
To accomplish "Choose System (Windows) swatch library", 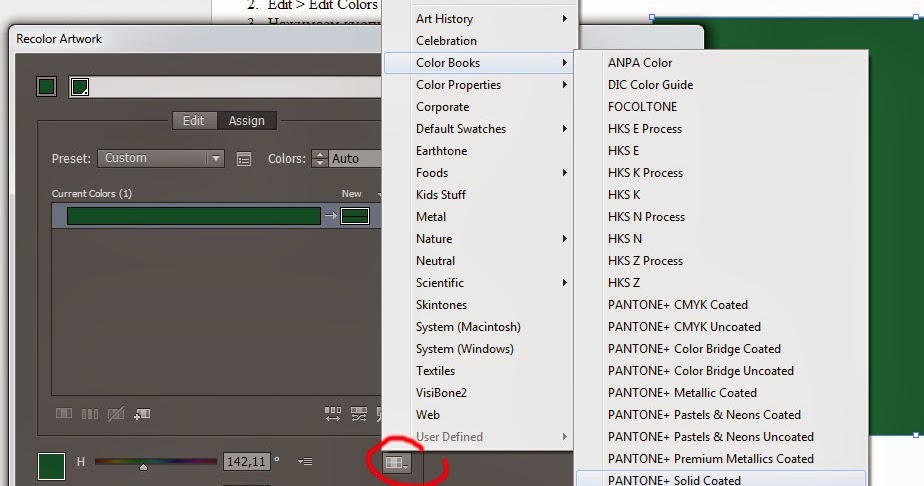I will pos(478,349).
